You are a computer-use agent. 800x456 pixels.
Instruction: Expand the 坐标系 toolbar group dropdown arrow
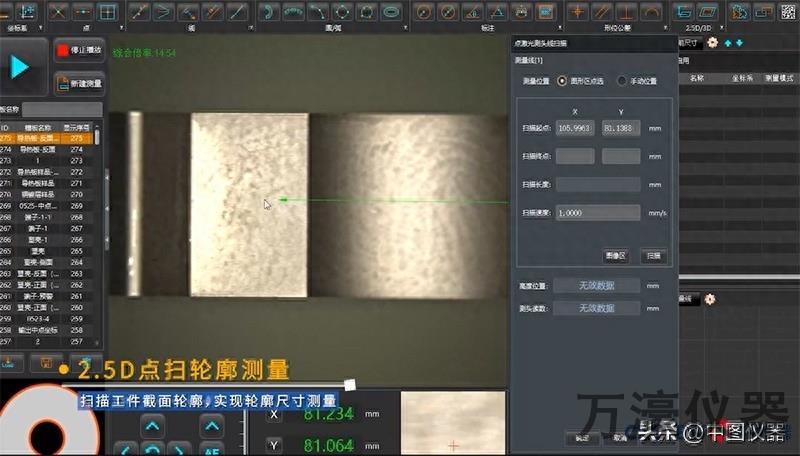(x=41, y=28)
